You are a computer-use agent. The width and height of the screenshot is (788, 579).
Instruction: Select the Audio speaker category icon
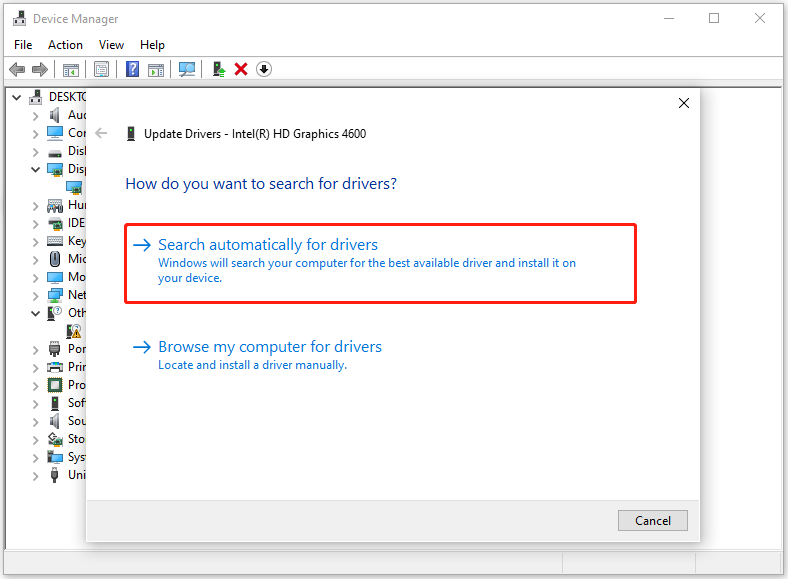(54, 115)
